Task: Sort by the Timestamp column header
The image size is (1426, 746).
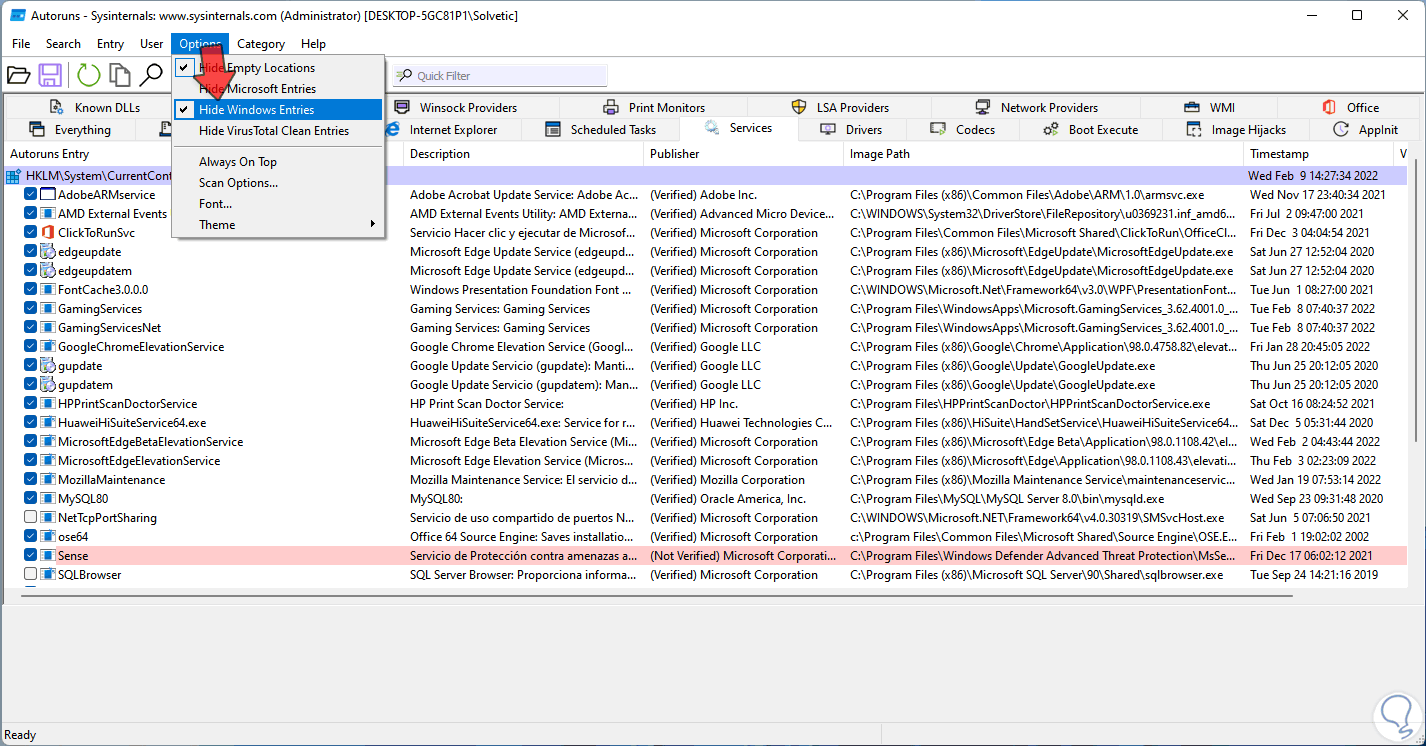Action: pyautogui.click(x=1319, y=154)
